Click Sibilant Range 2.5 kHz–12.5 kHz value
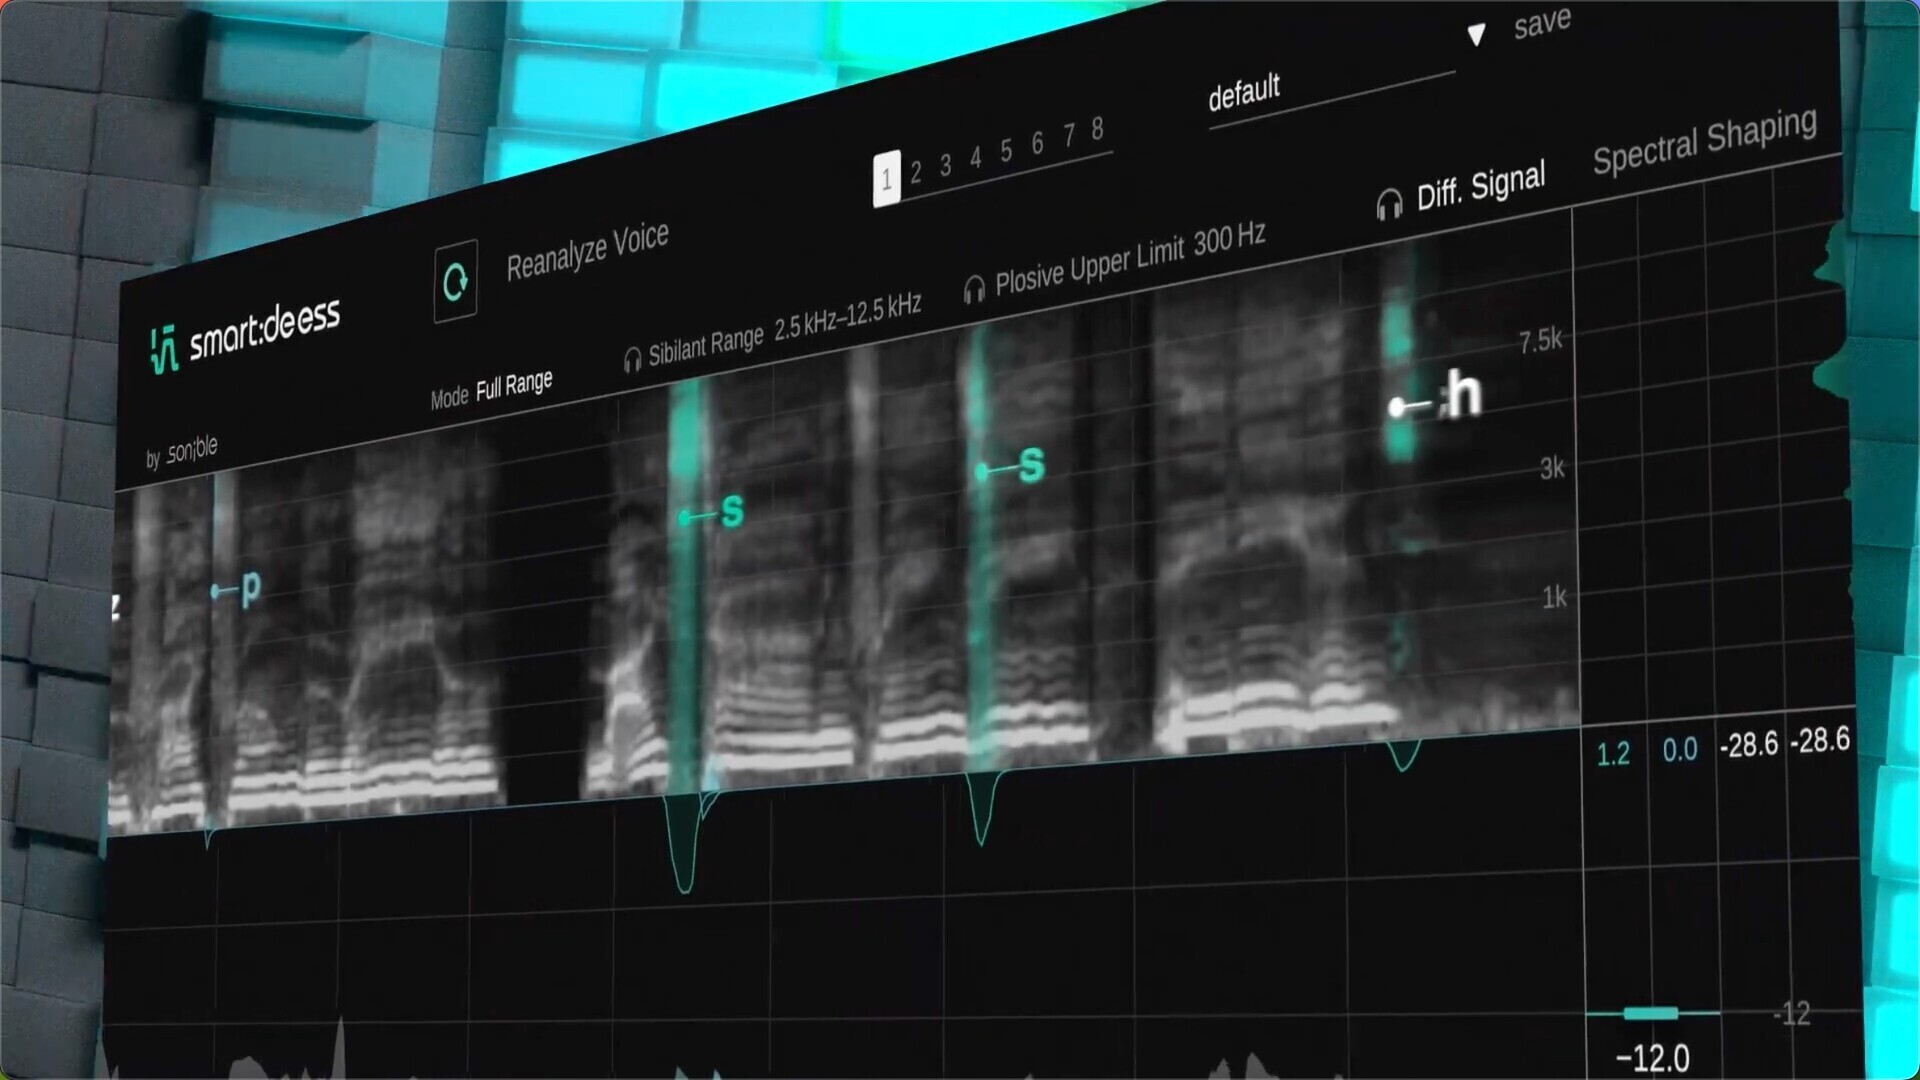The image size is (1920, 1080). [x=848, y=317]
